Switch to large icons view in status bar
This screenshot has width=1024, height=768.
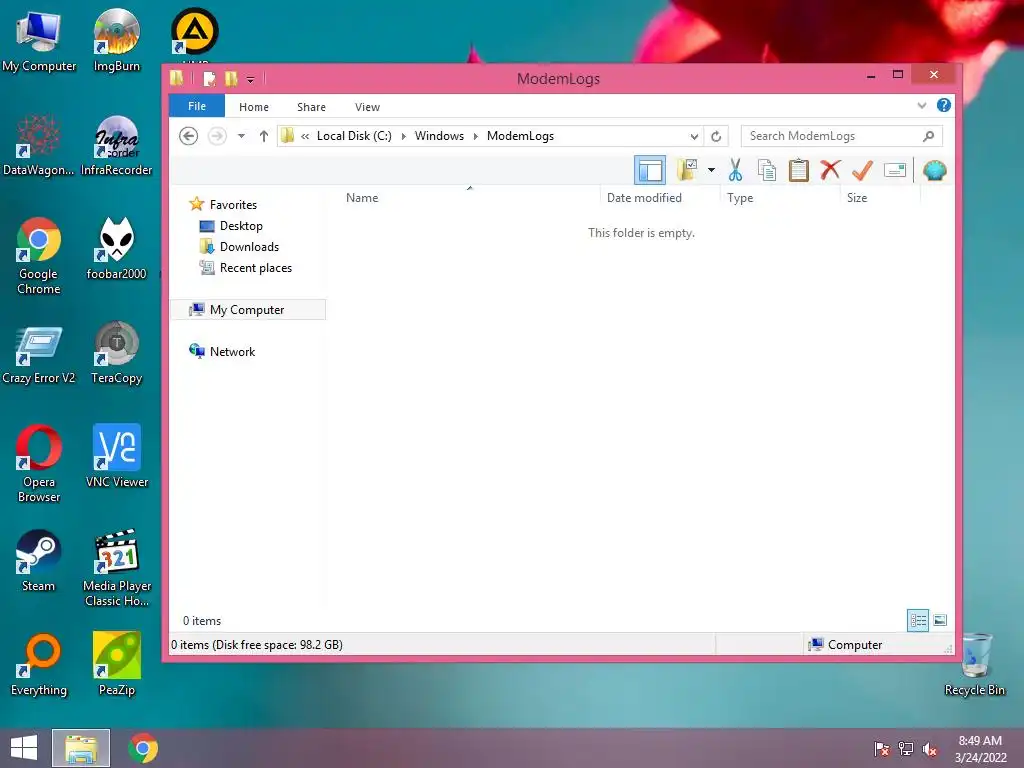pos(940,620)
